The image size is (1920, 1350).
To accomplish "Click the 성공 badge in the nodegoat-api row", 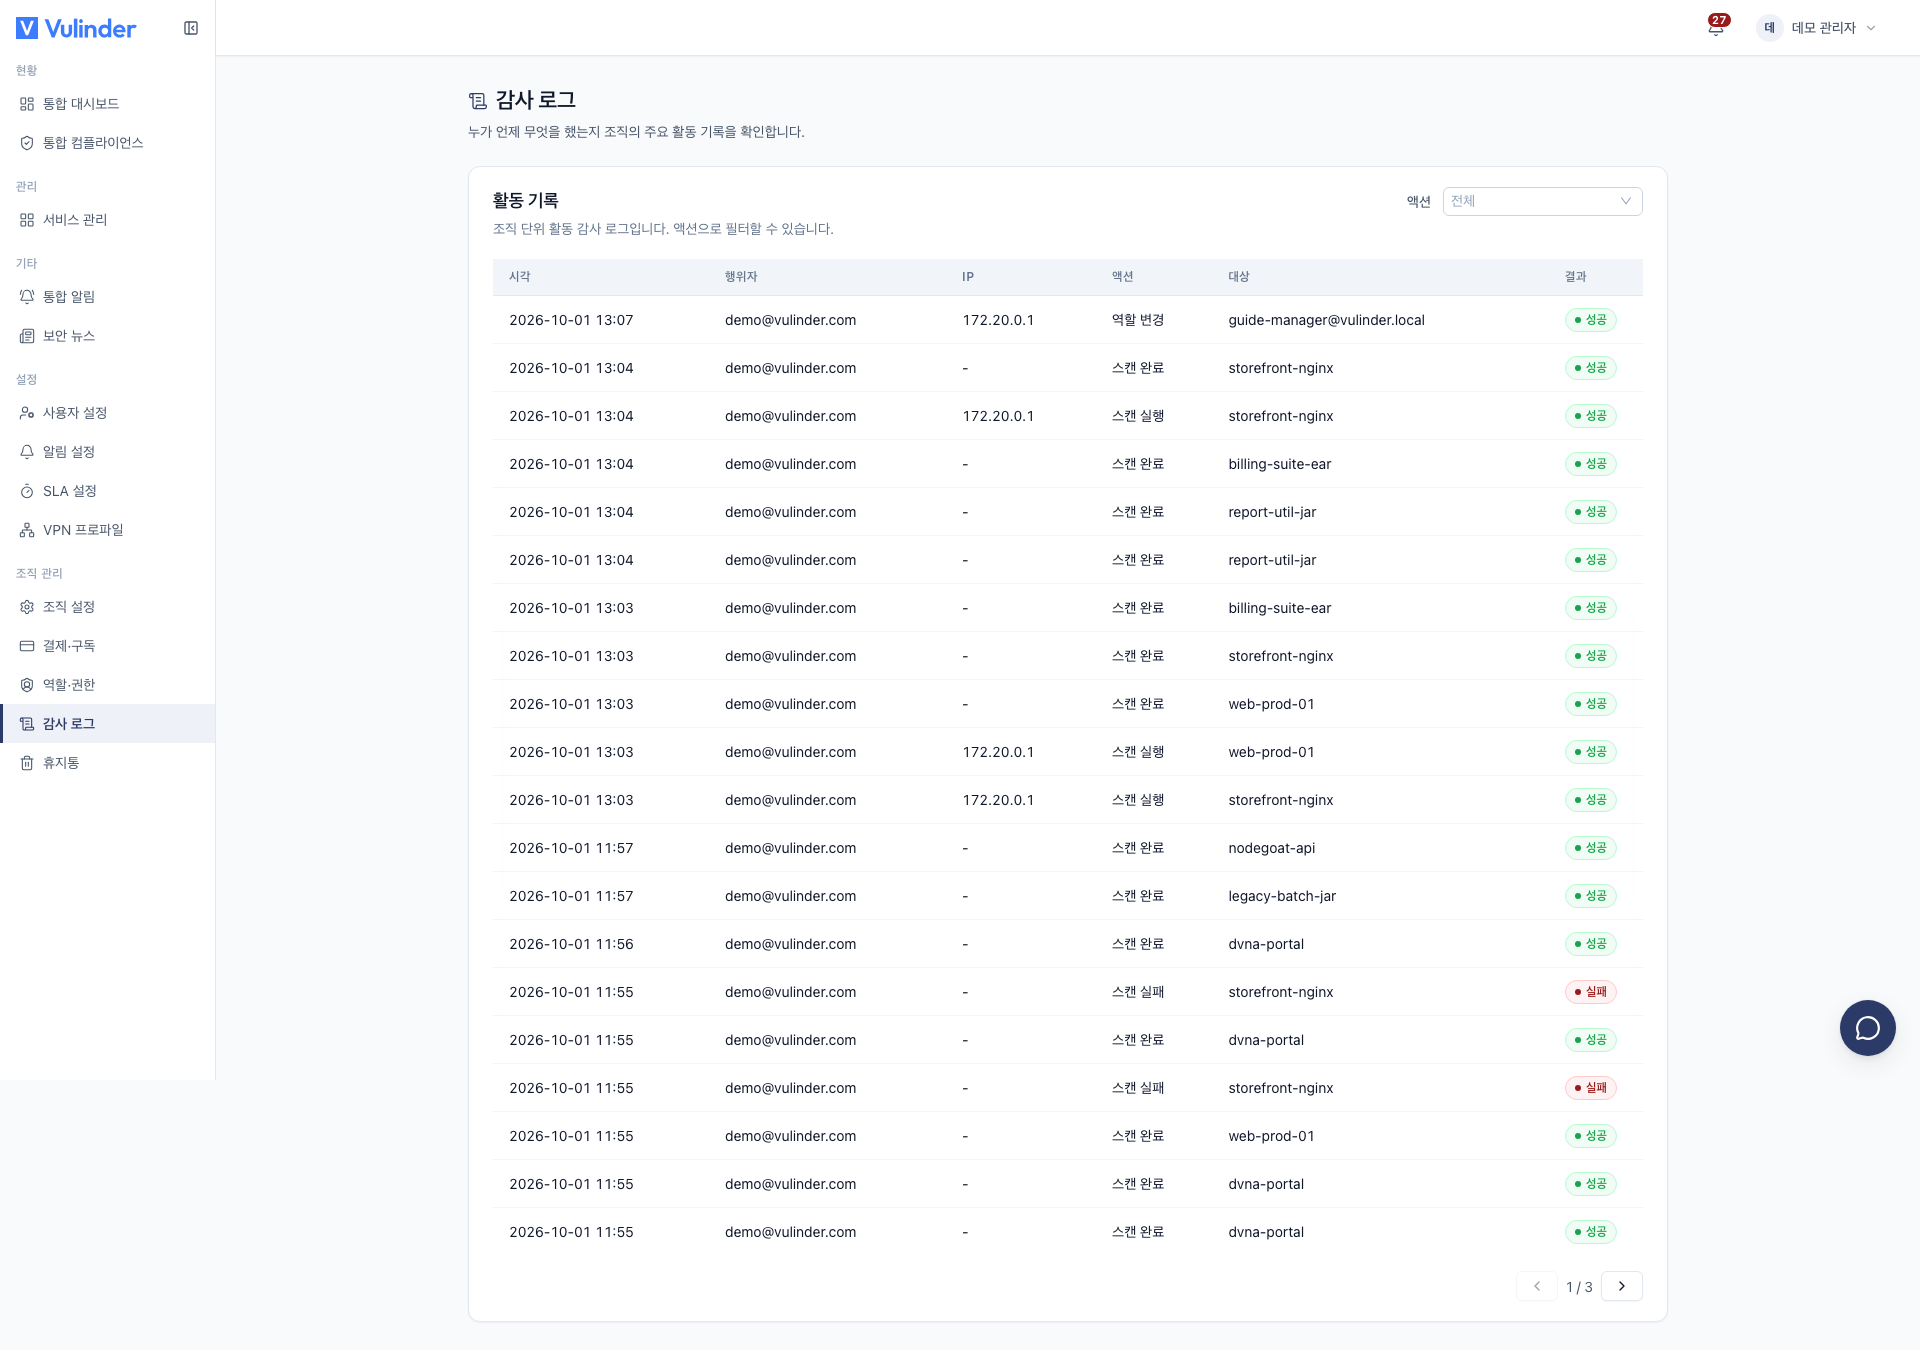I will pyautogui.click(x=1590, y=848).
